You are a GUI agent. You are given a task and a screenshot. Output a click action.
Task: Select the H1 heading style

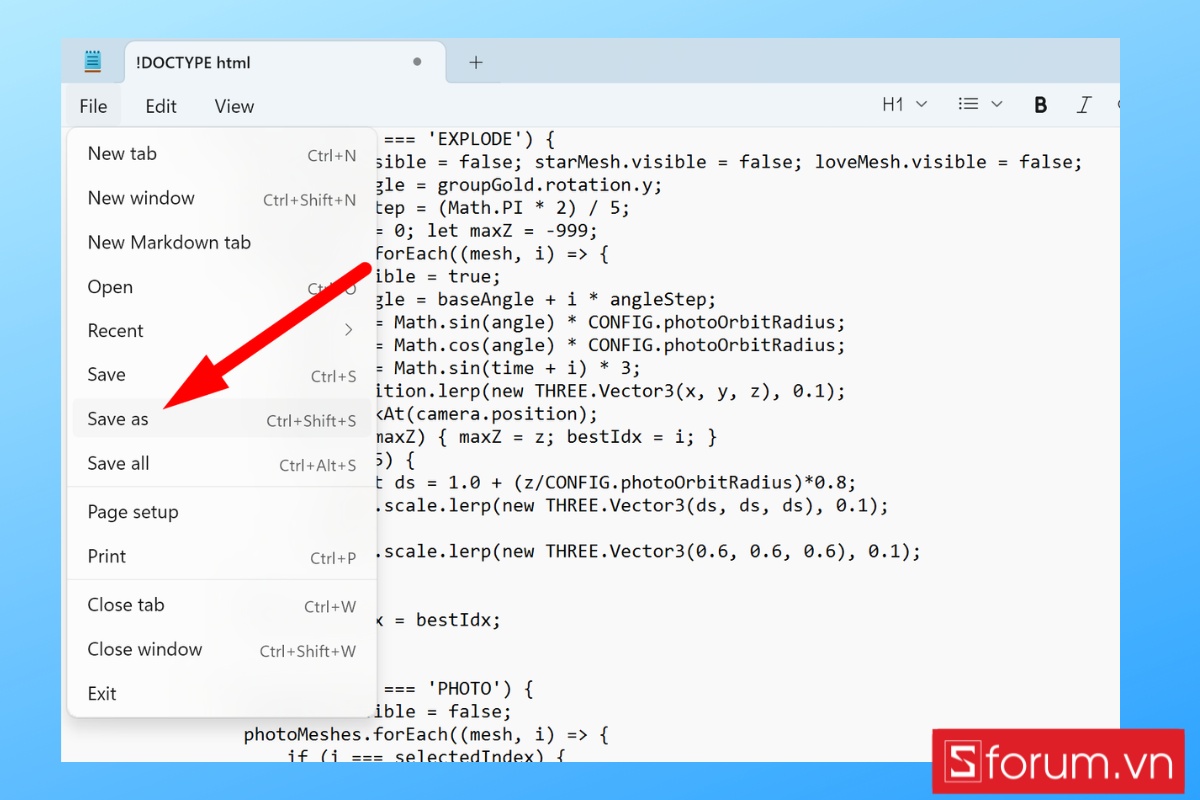point(893,104)
